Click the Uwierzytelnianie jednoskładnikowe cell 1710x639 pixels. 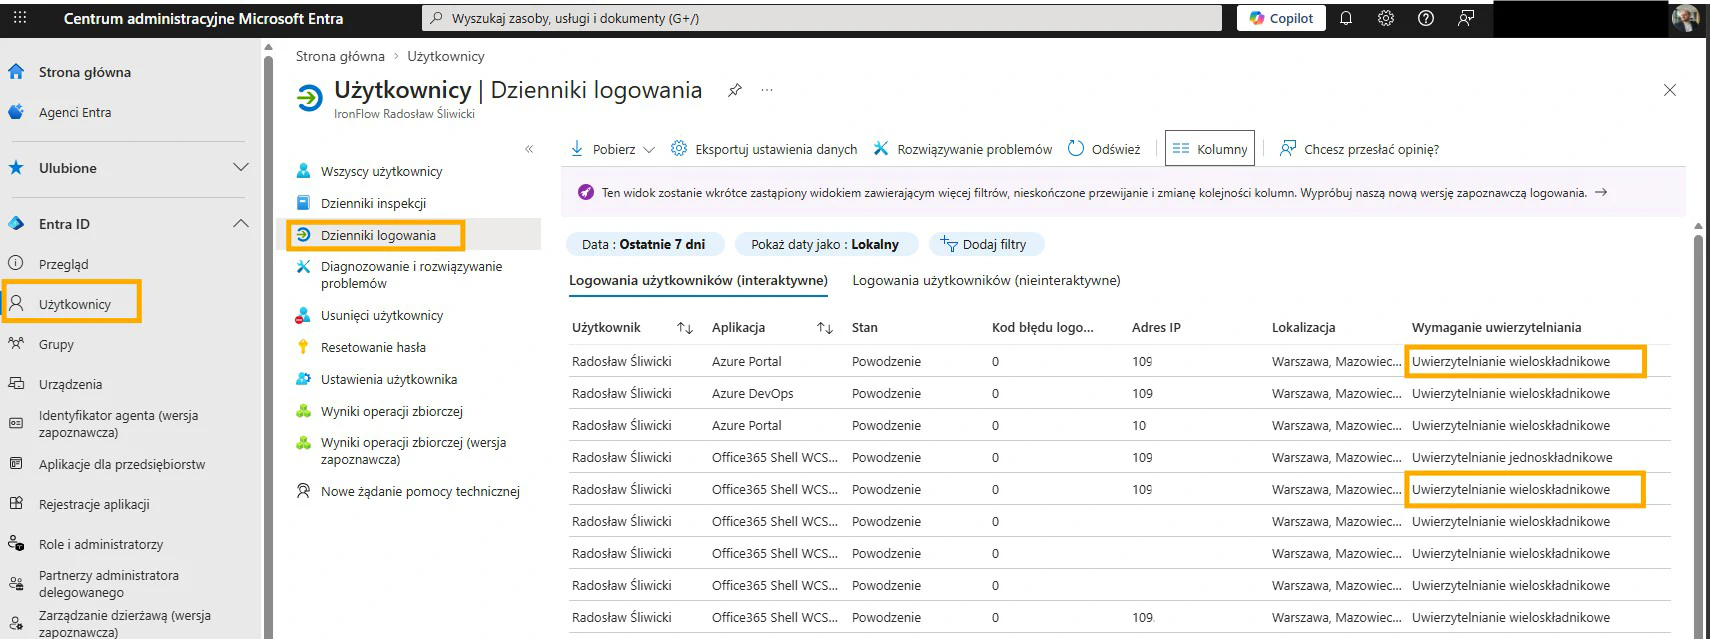(x=1512, y=457)
